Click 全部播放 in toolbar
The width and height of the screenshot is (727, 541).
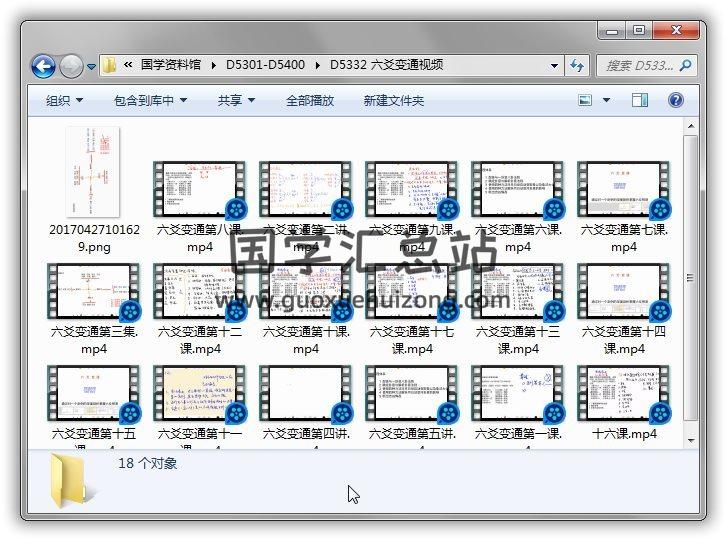click(x=310, y=100)
